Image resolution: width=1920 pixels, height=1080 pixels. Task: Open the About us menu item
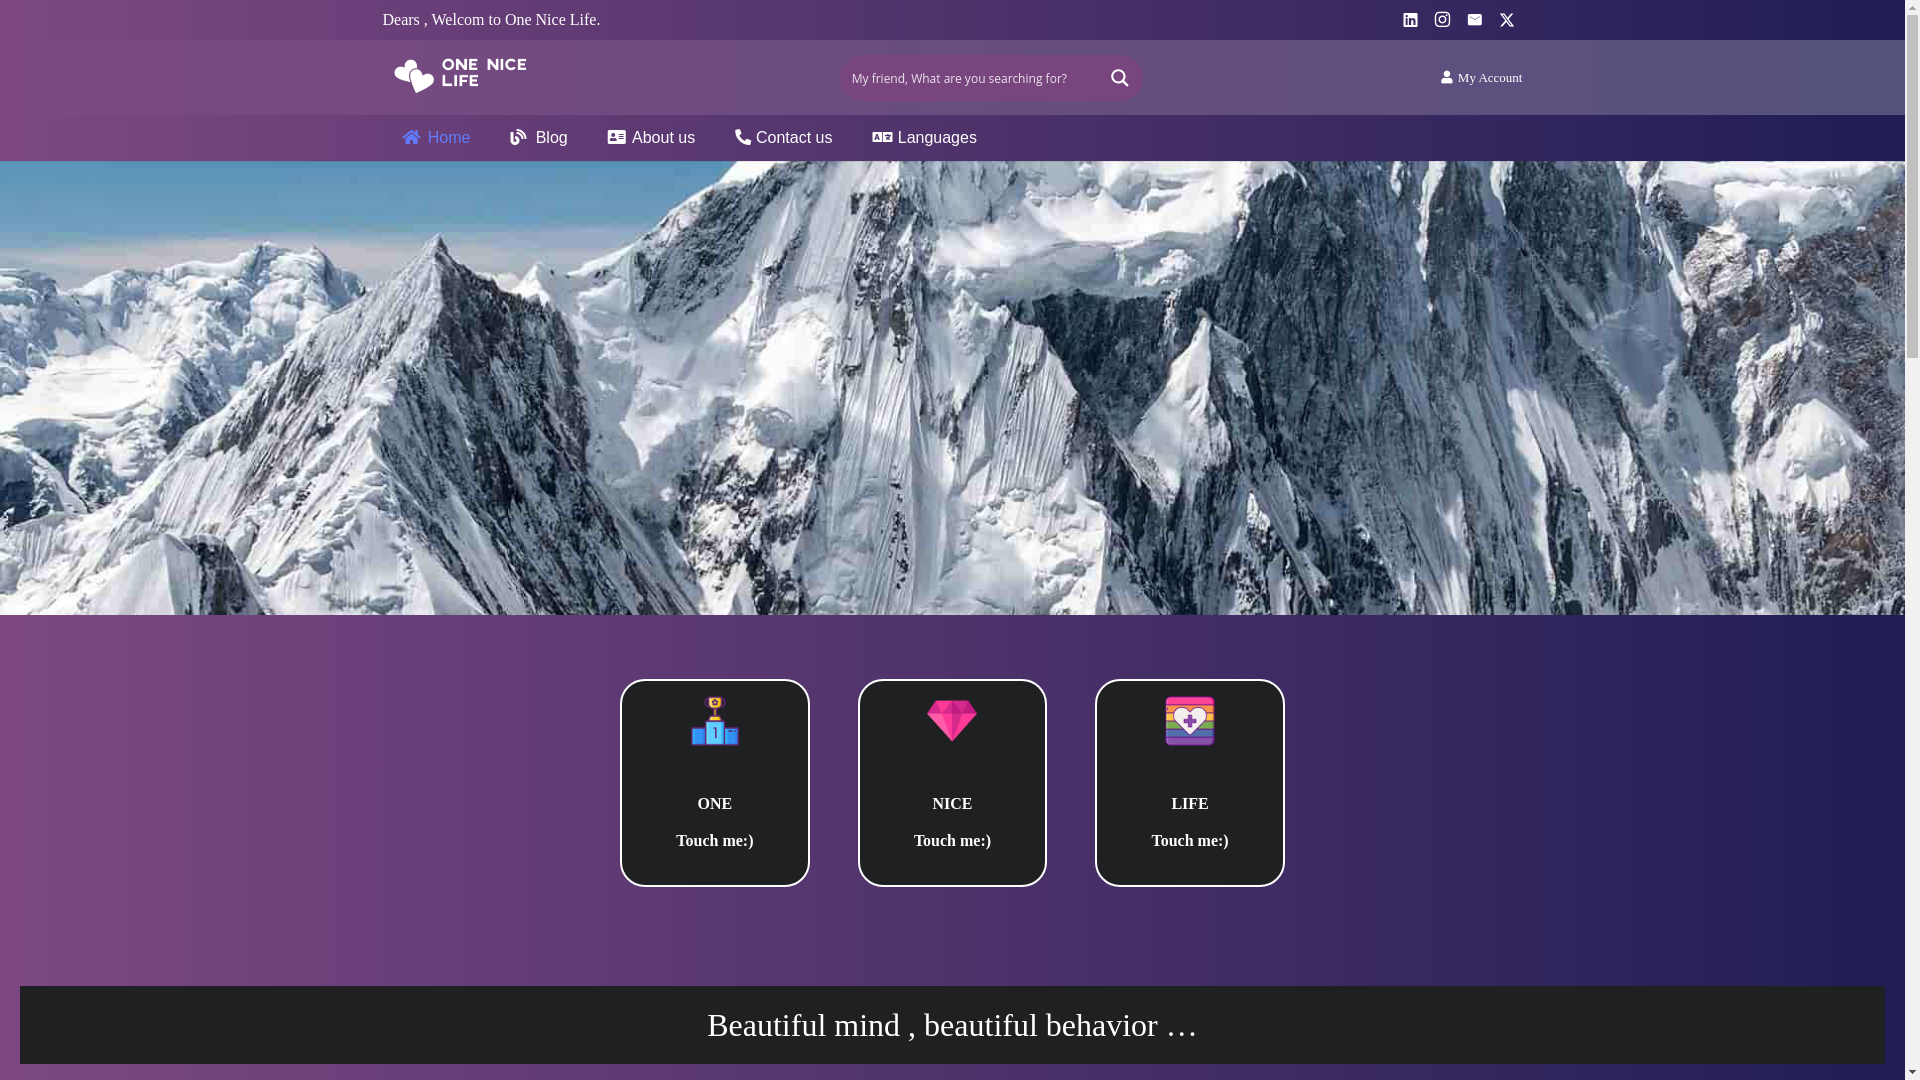pyautogui.click(x=651, y=138)
